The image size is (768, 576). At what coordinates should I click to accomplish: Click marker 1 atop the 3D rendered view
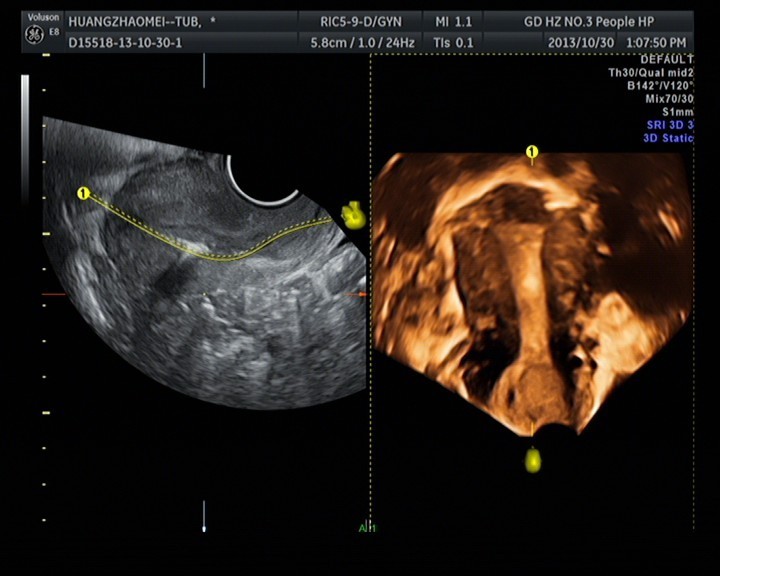click(x=532, y=152)
